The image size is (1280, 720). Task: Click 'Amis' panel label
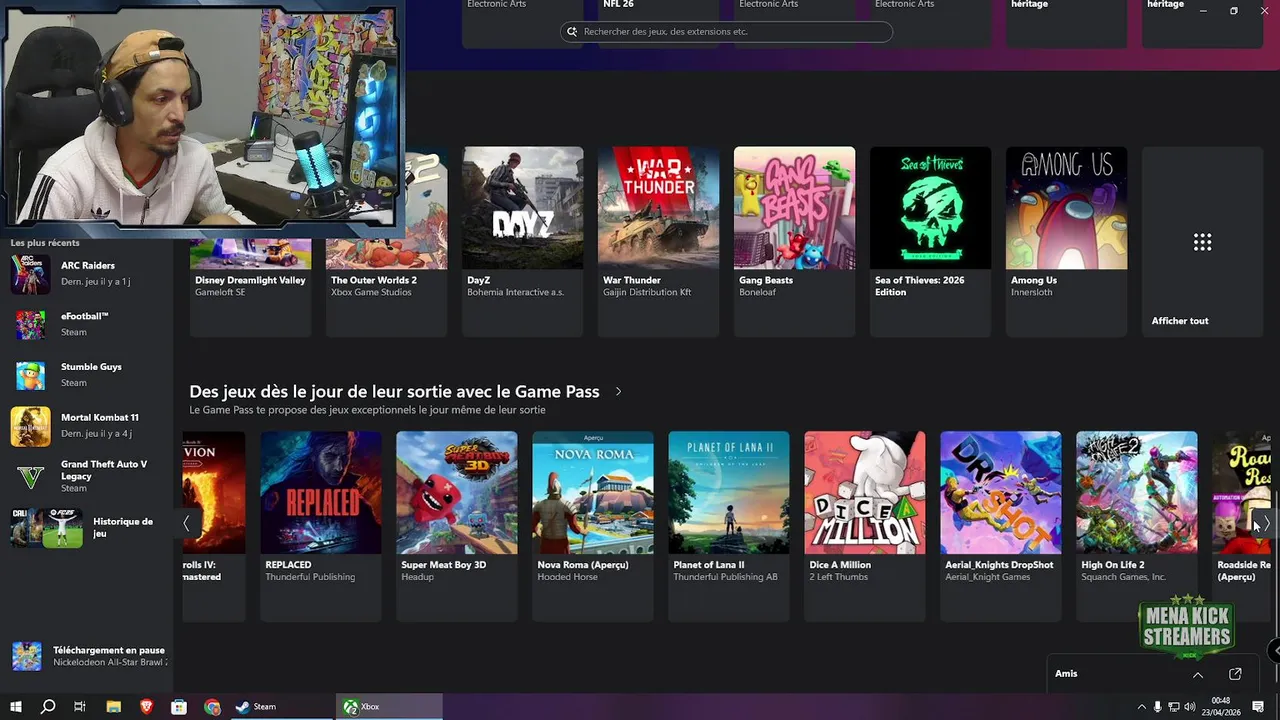[1066, 674]
